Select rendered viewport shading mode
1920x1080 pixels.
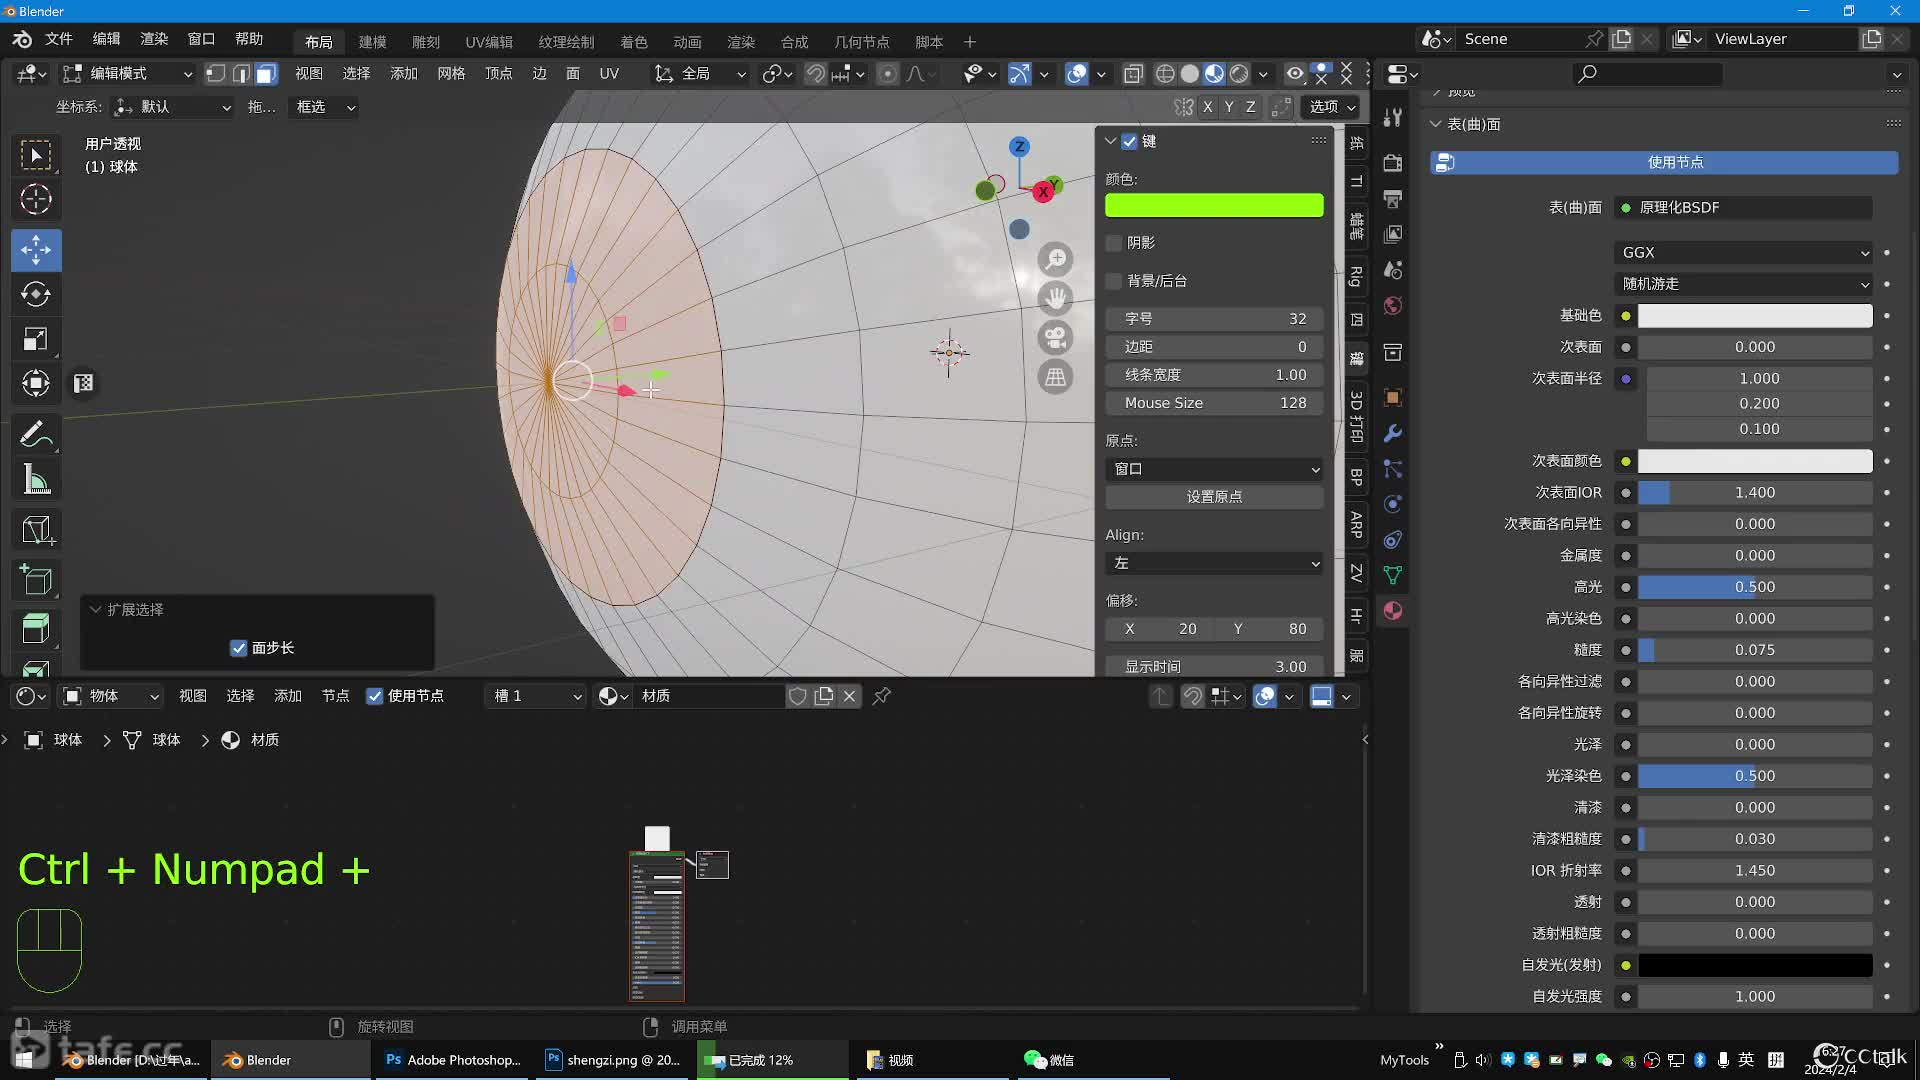[1238, 73]
